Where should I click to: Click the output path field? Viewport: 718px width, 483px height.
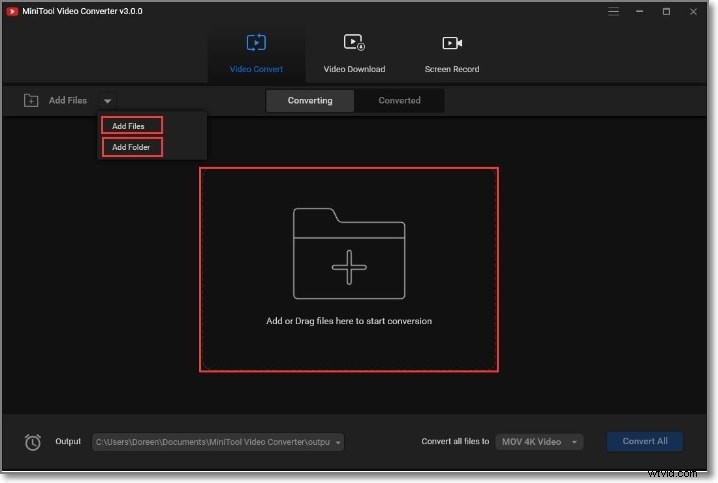(x=218, y=442)
